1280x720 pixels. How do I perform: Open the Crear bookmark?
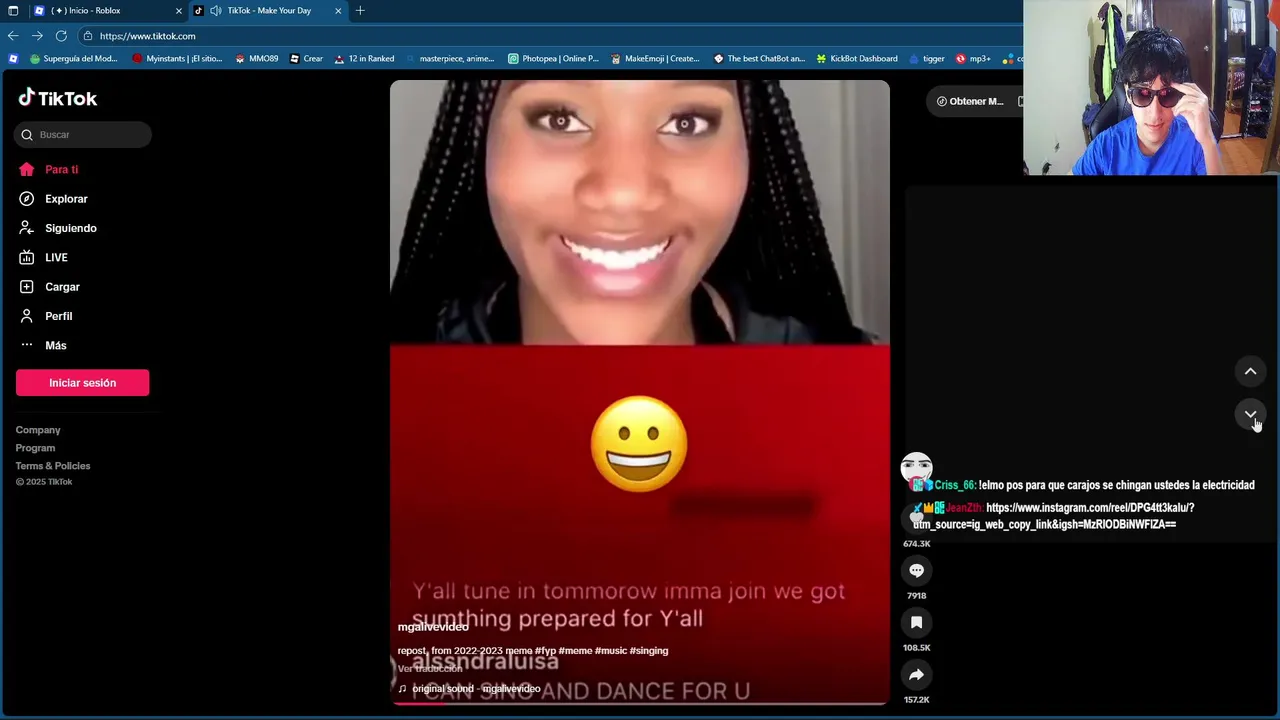tap(306, 59)
